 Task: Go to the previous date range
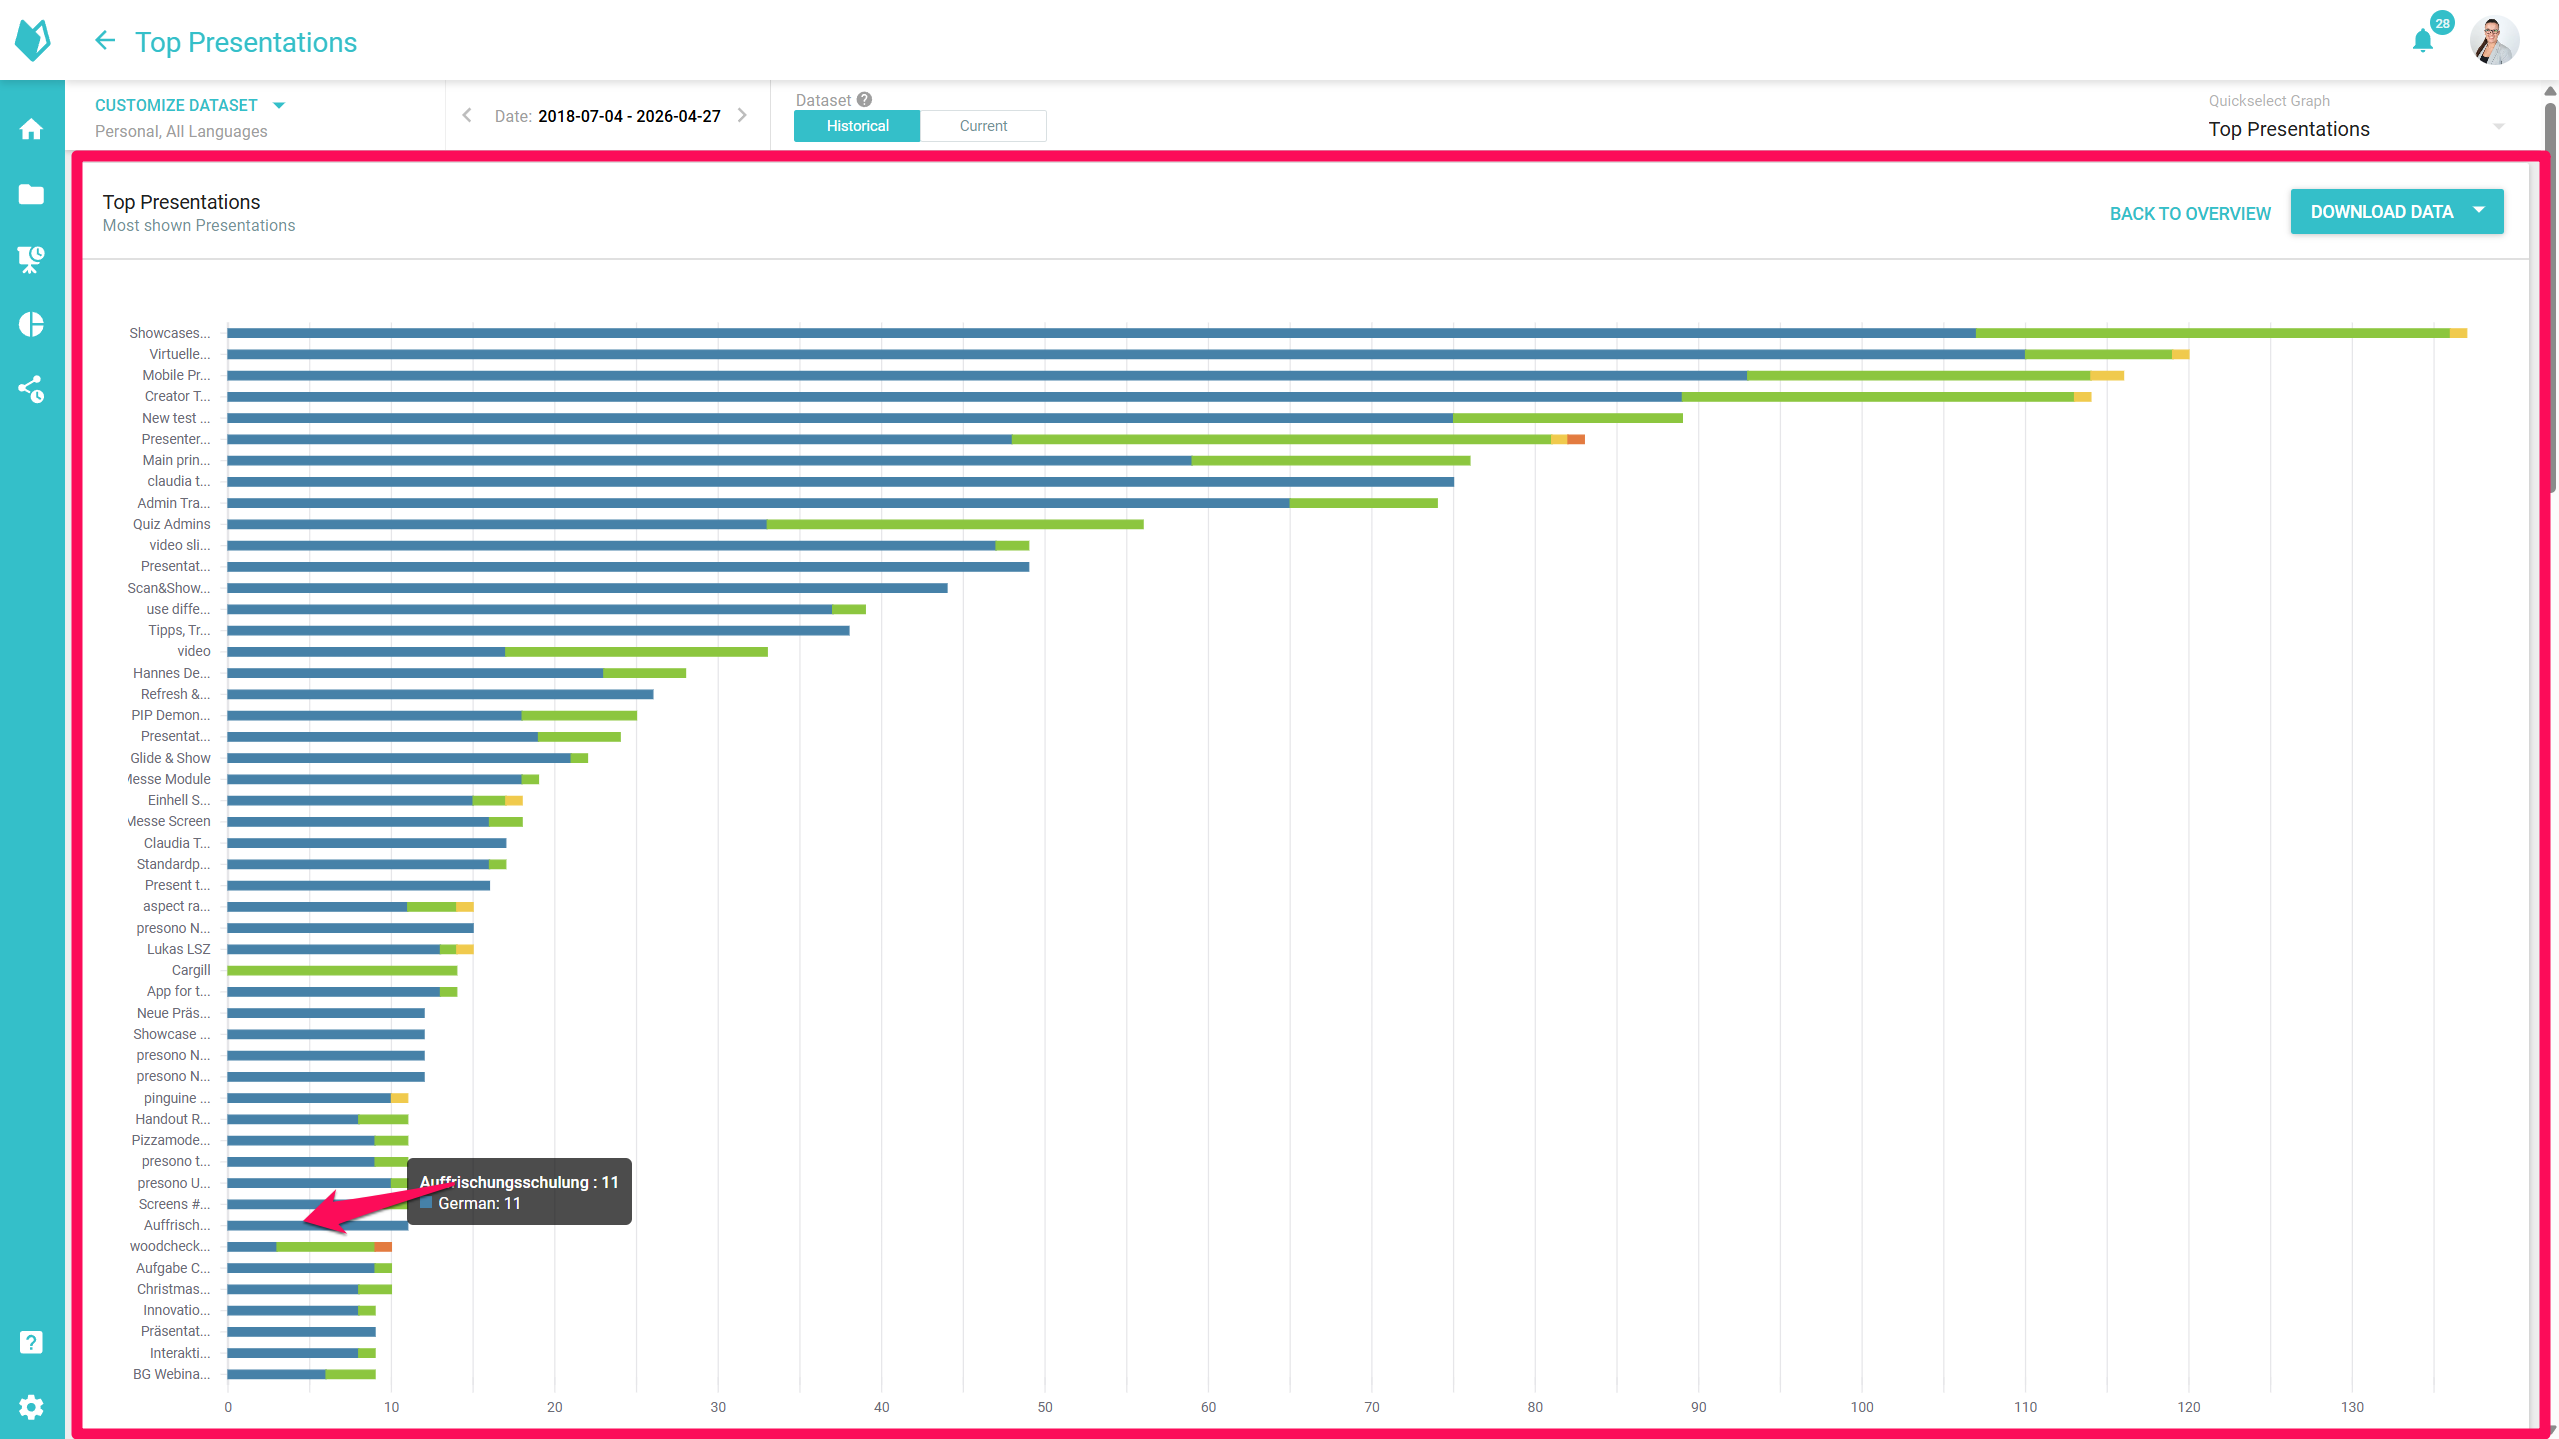(467, 115)
